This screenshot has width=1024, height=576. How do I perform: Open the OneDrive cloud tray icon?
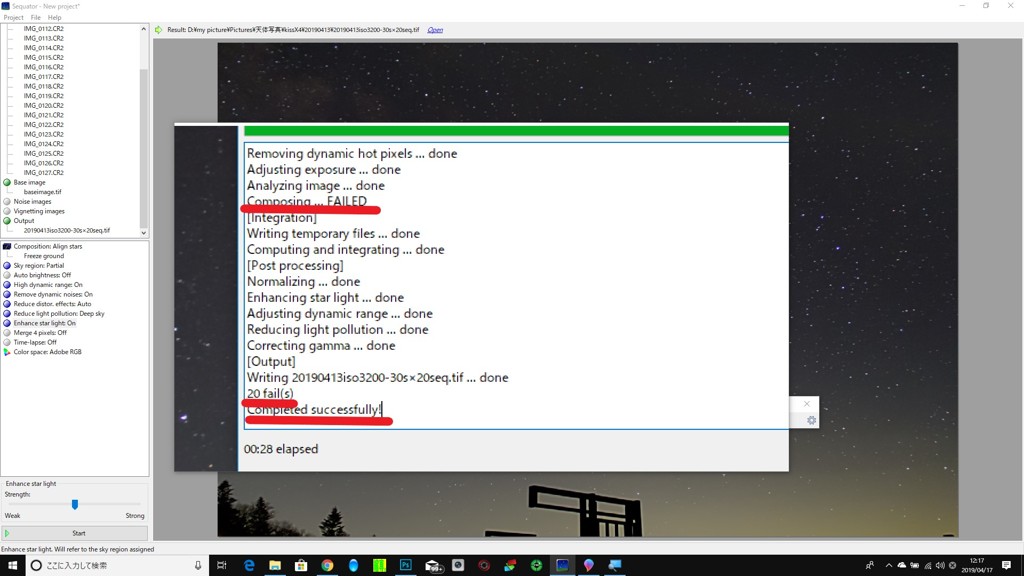pos(902,566)
